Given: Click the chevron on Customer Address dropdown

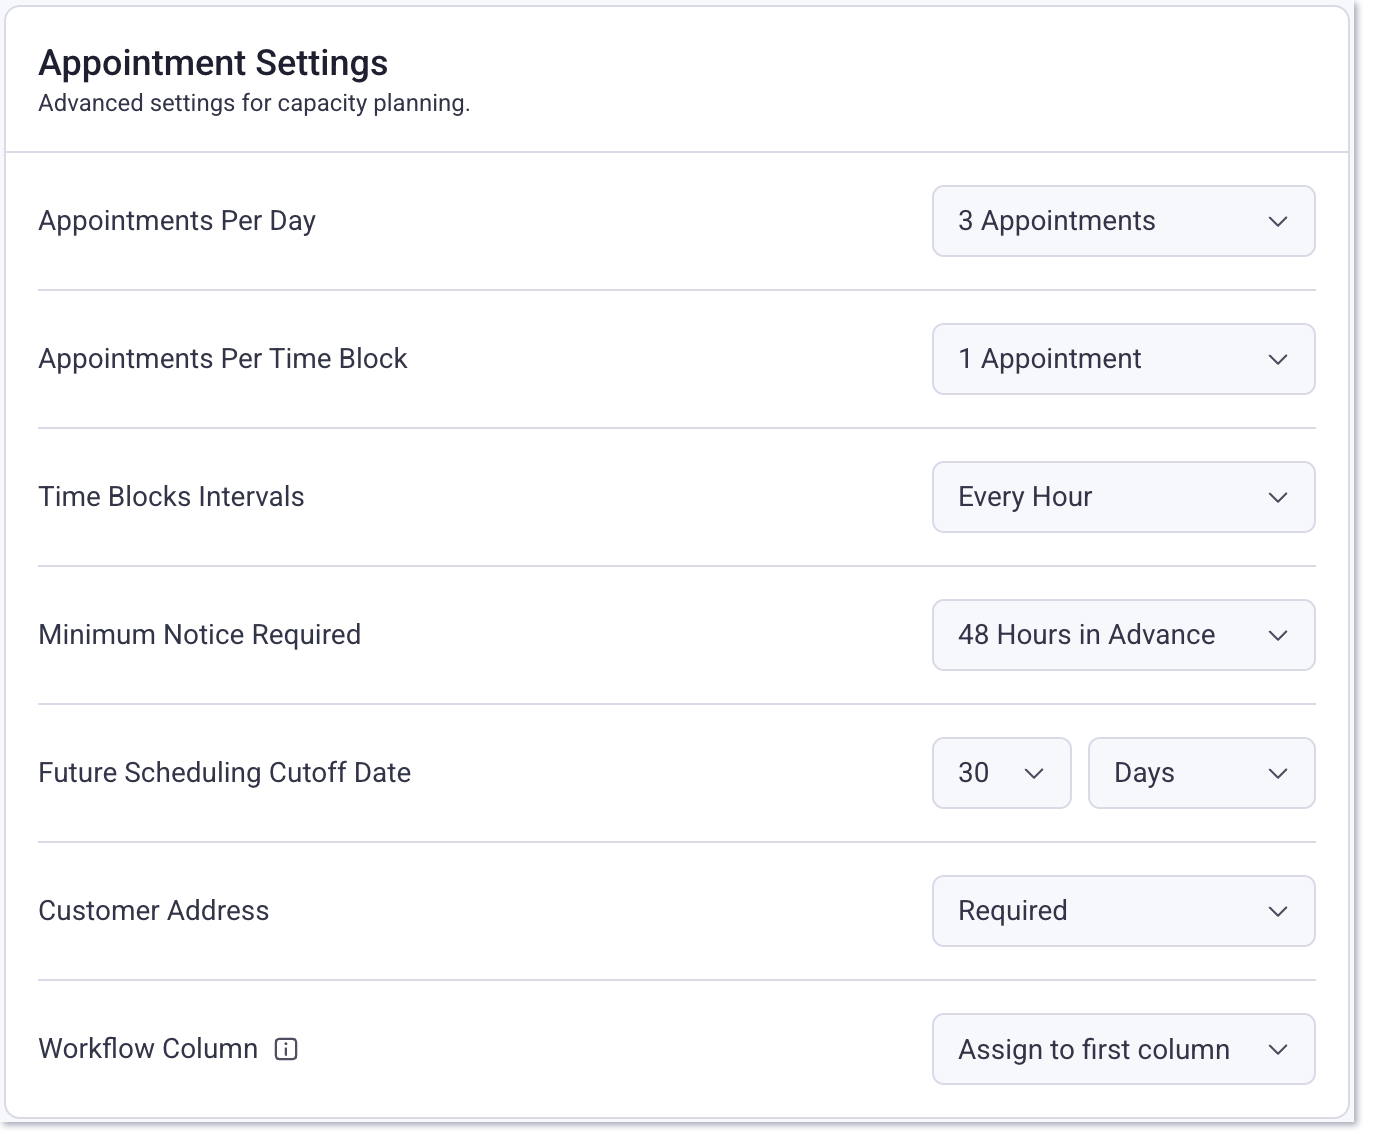Looking at the screenshot, I should coord(1277,911).
